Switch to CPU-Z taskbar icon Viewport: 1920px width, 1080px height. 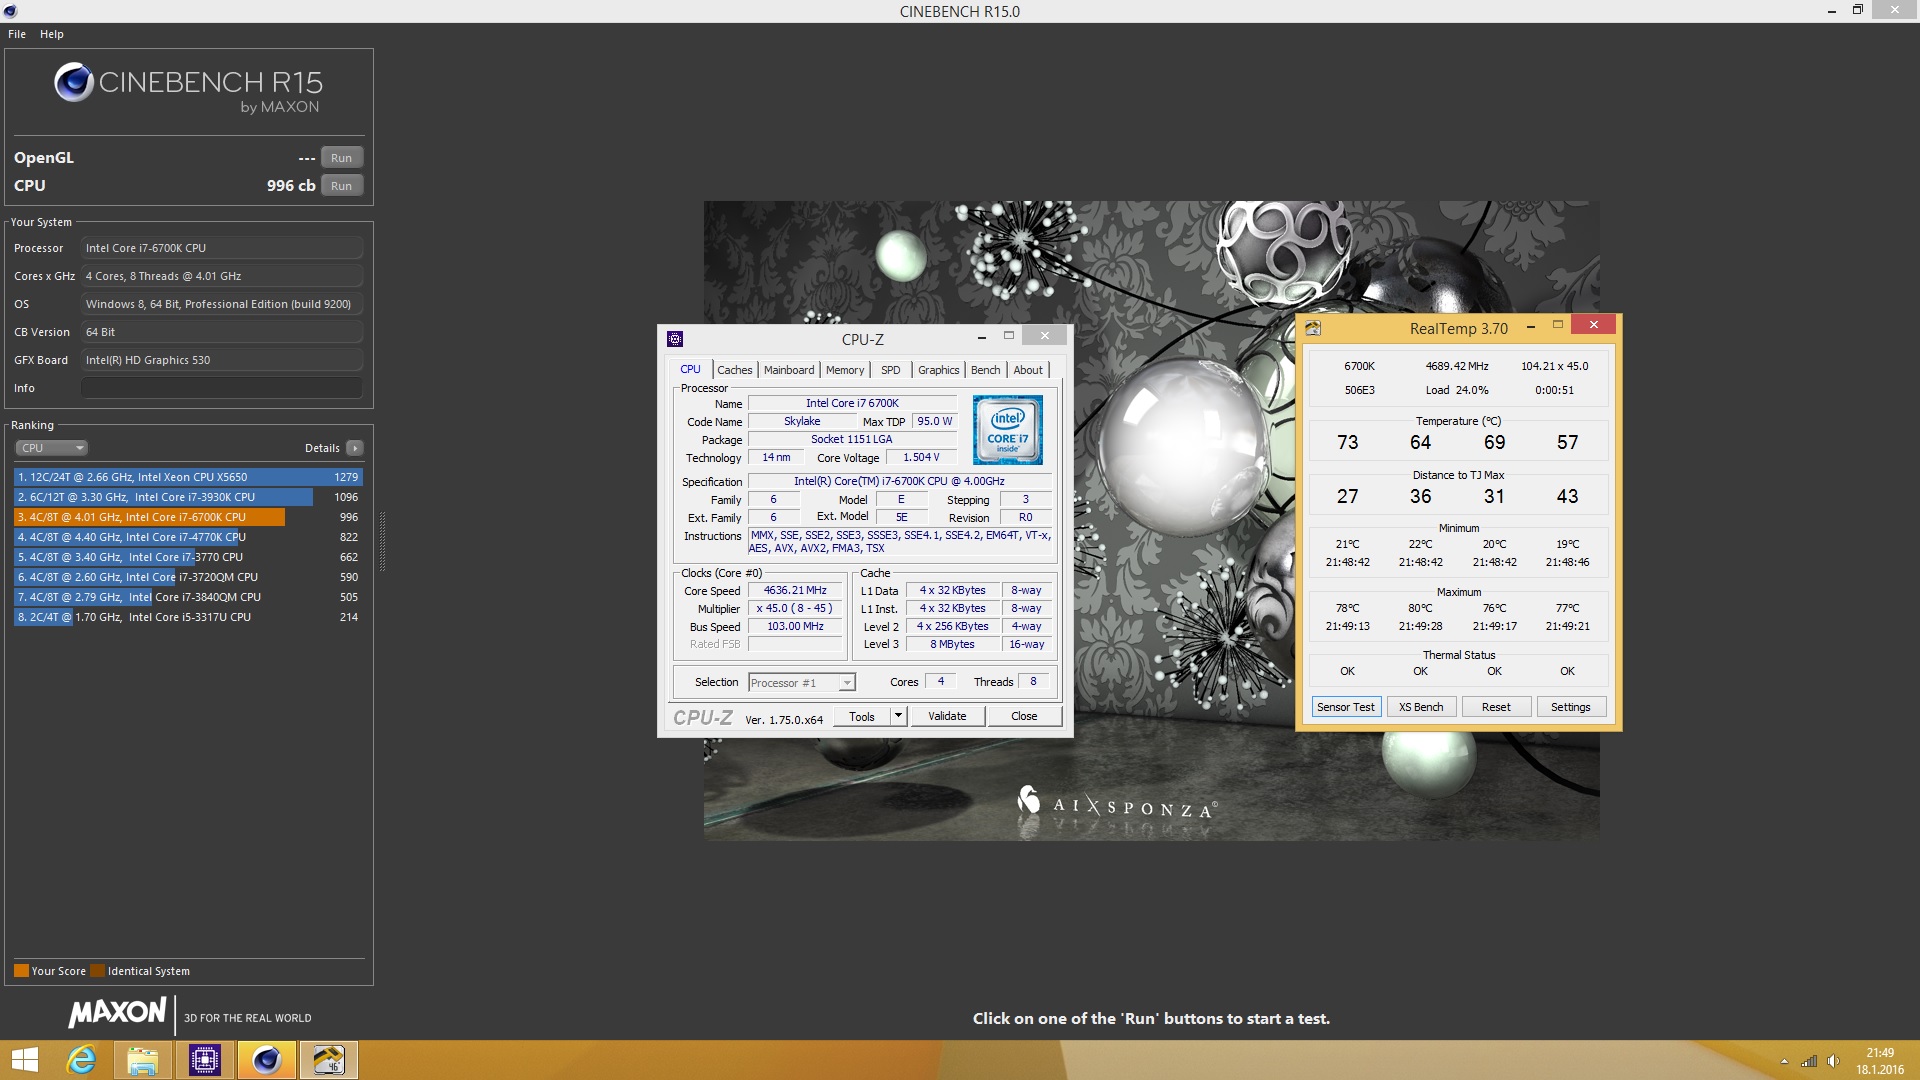click(205, 1060)
